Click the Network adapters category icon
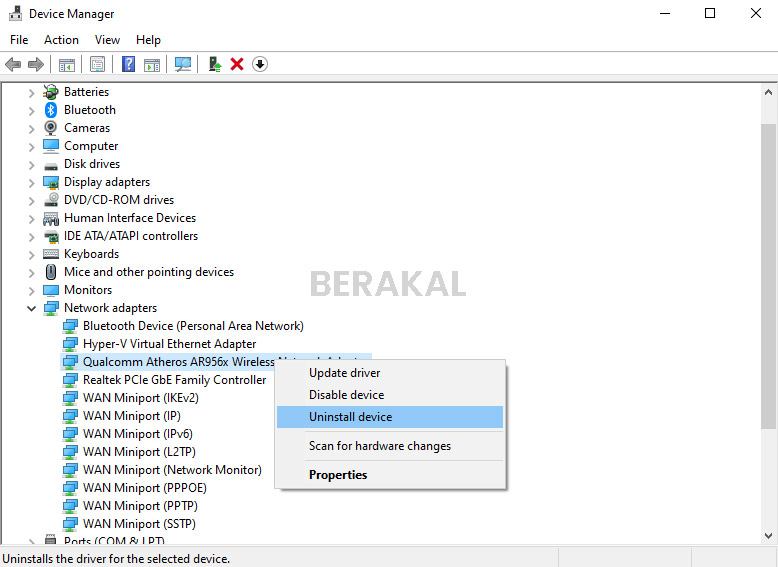 pos(51,308)
